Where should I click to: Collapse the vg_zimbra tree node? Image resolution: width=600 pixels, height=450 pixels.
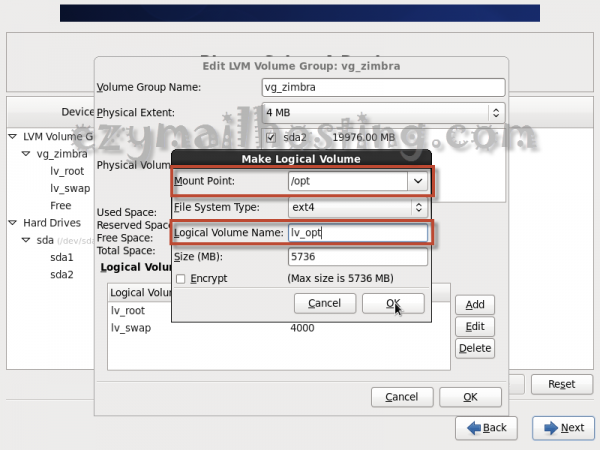(x=26, y=154)
